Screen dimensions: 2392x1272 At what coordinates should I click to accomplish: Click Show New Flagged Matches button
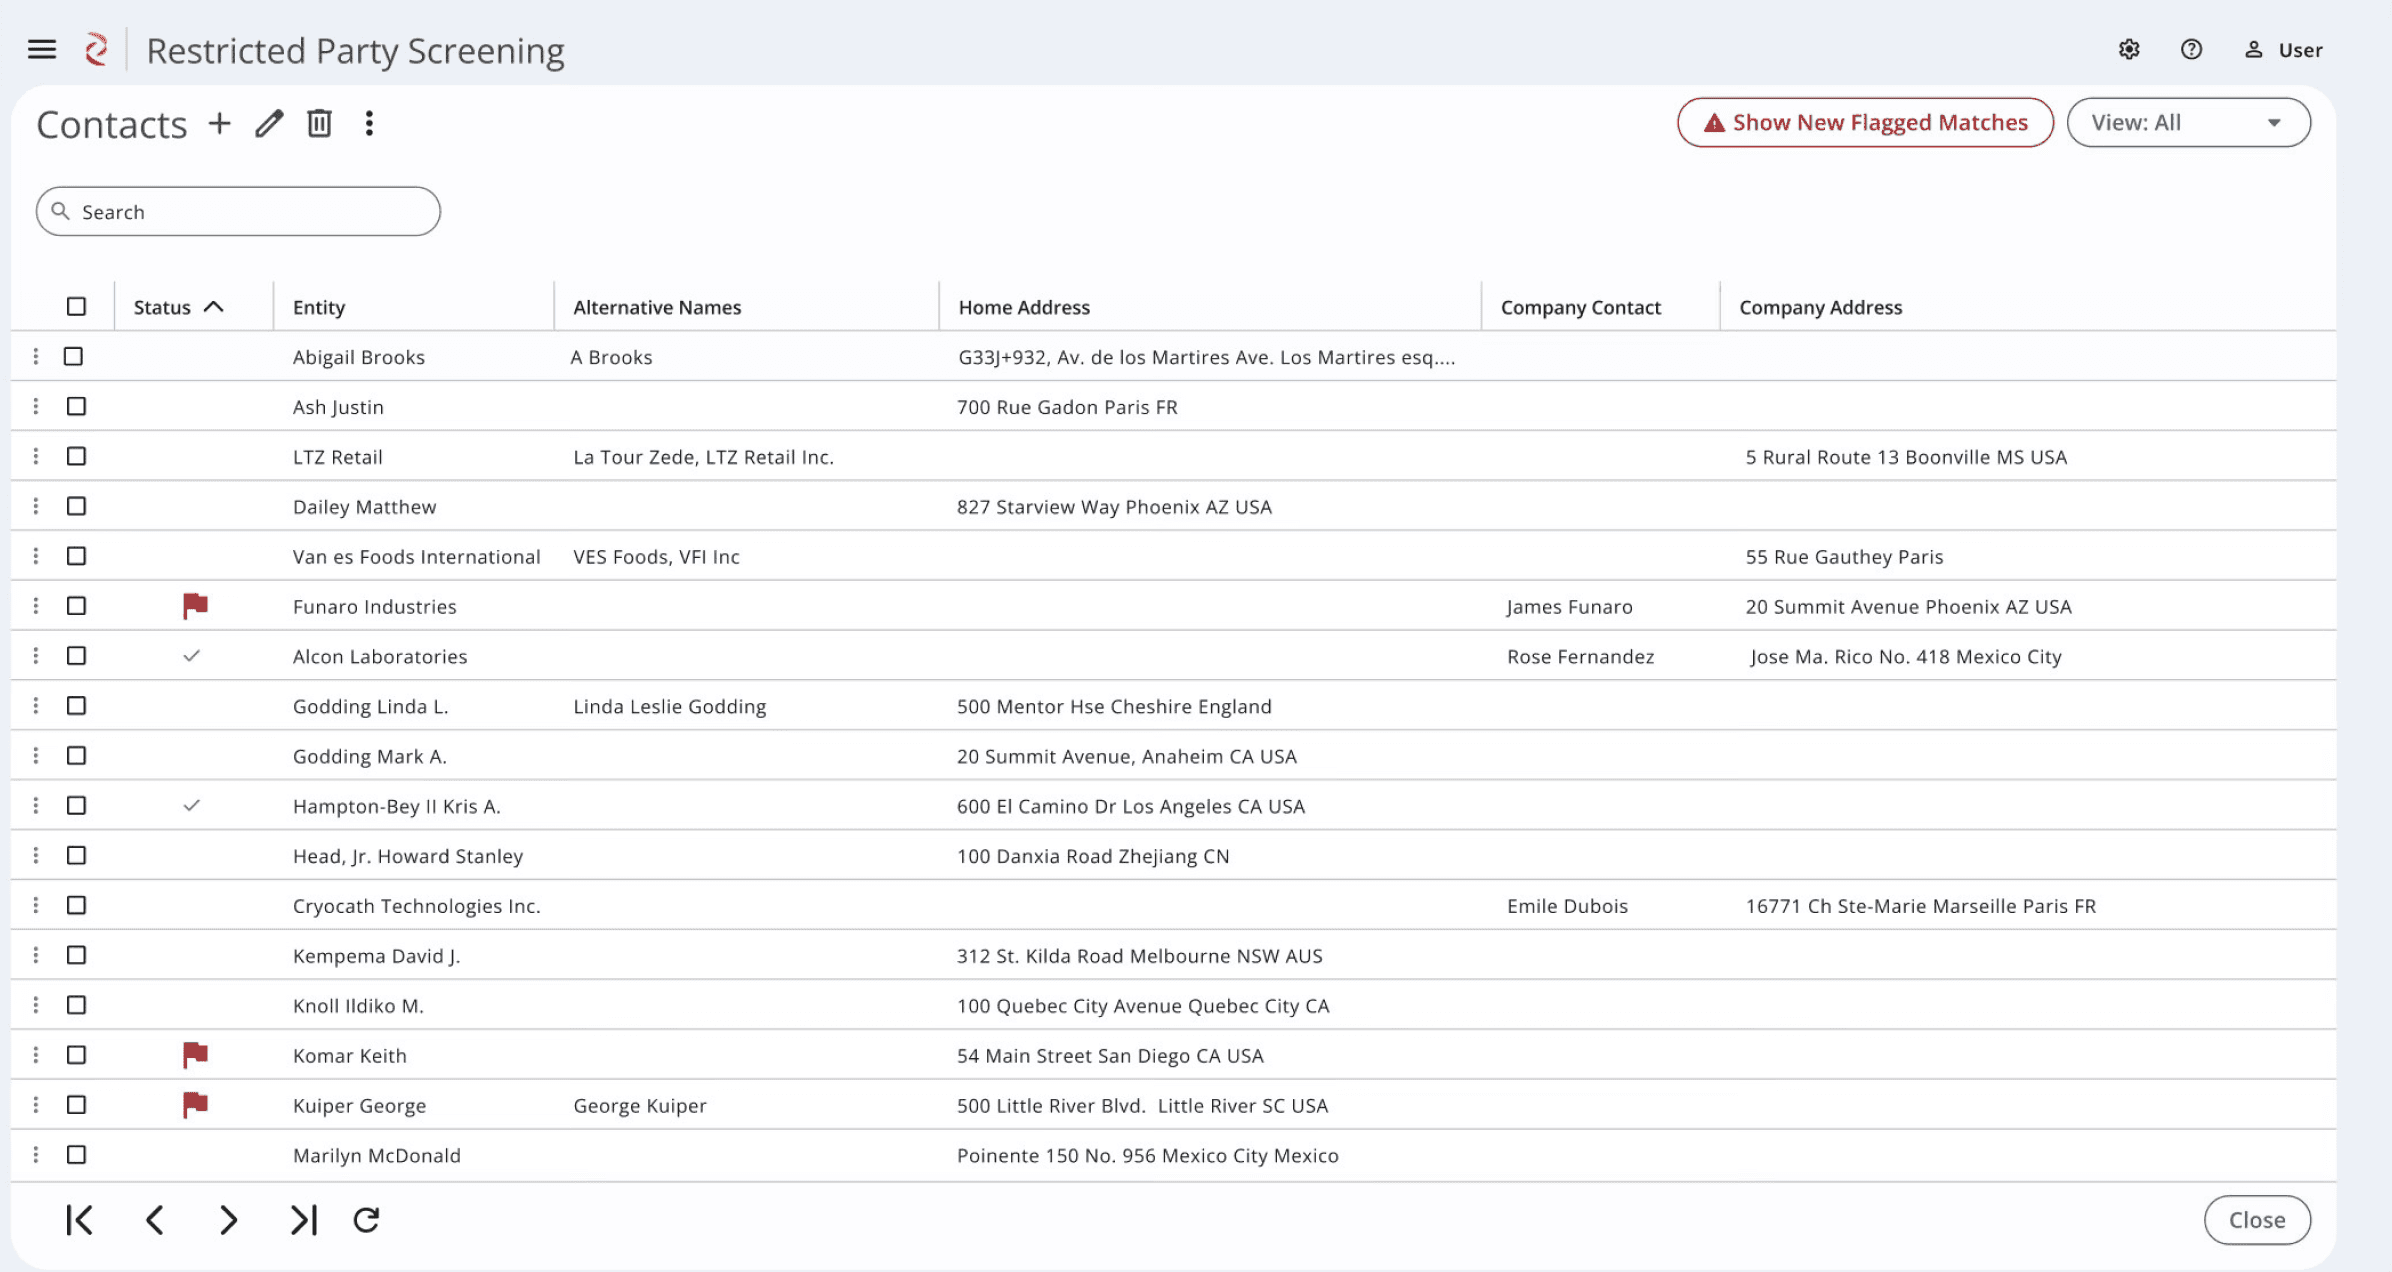pyautogui.click(x=1865, y=122)
